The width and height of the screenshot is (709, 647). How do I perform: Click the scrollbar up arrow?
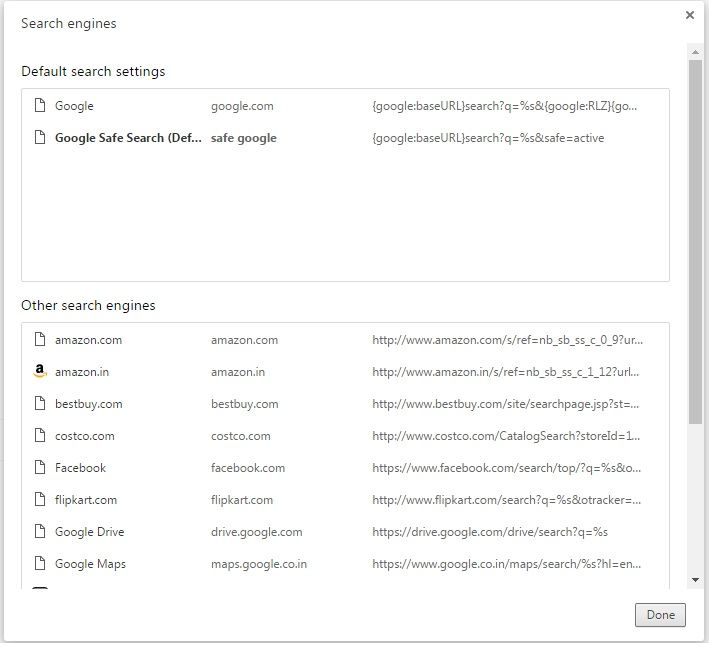[x=695, y=51]
